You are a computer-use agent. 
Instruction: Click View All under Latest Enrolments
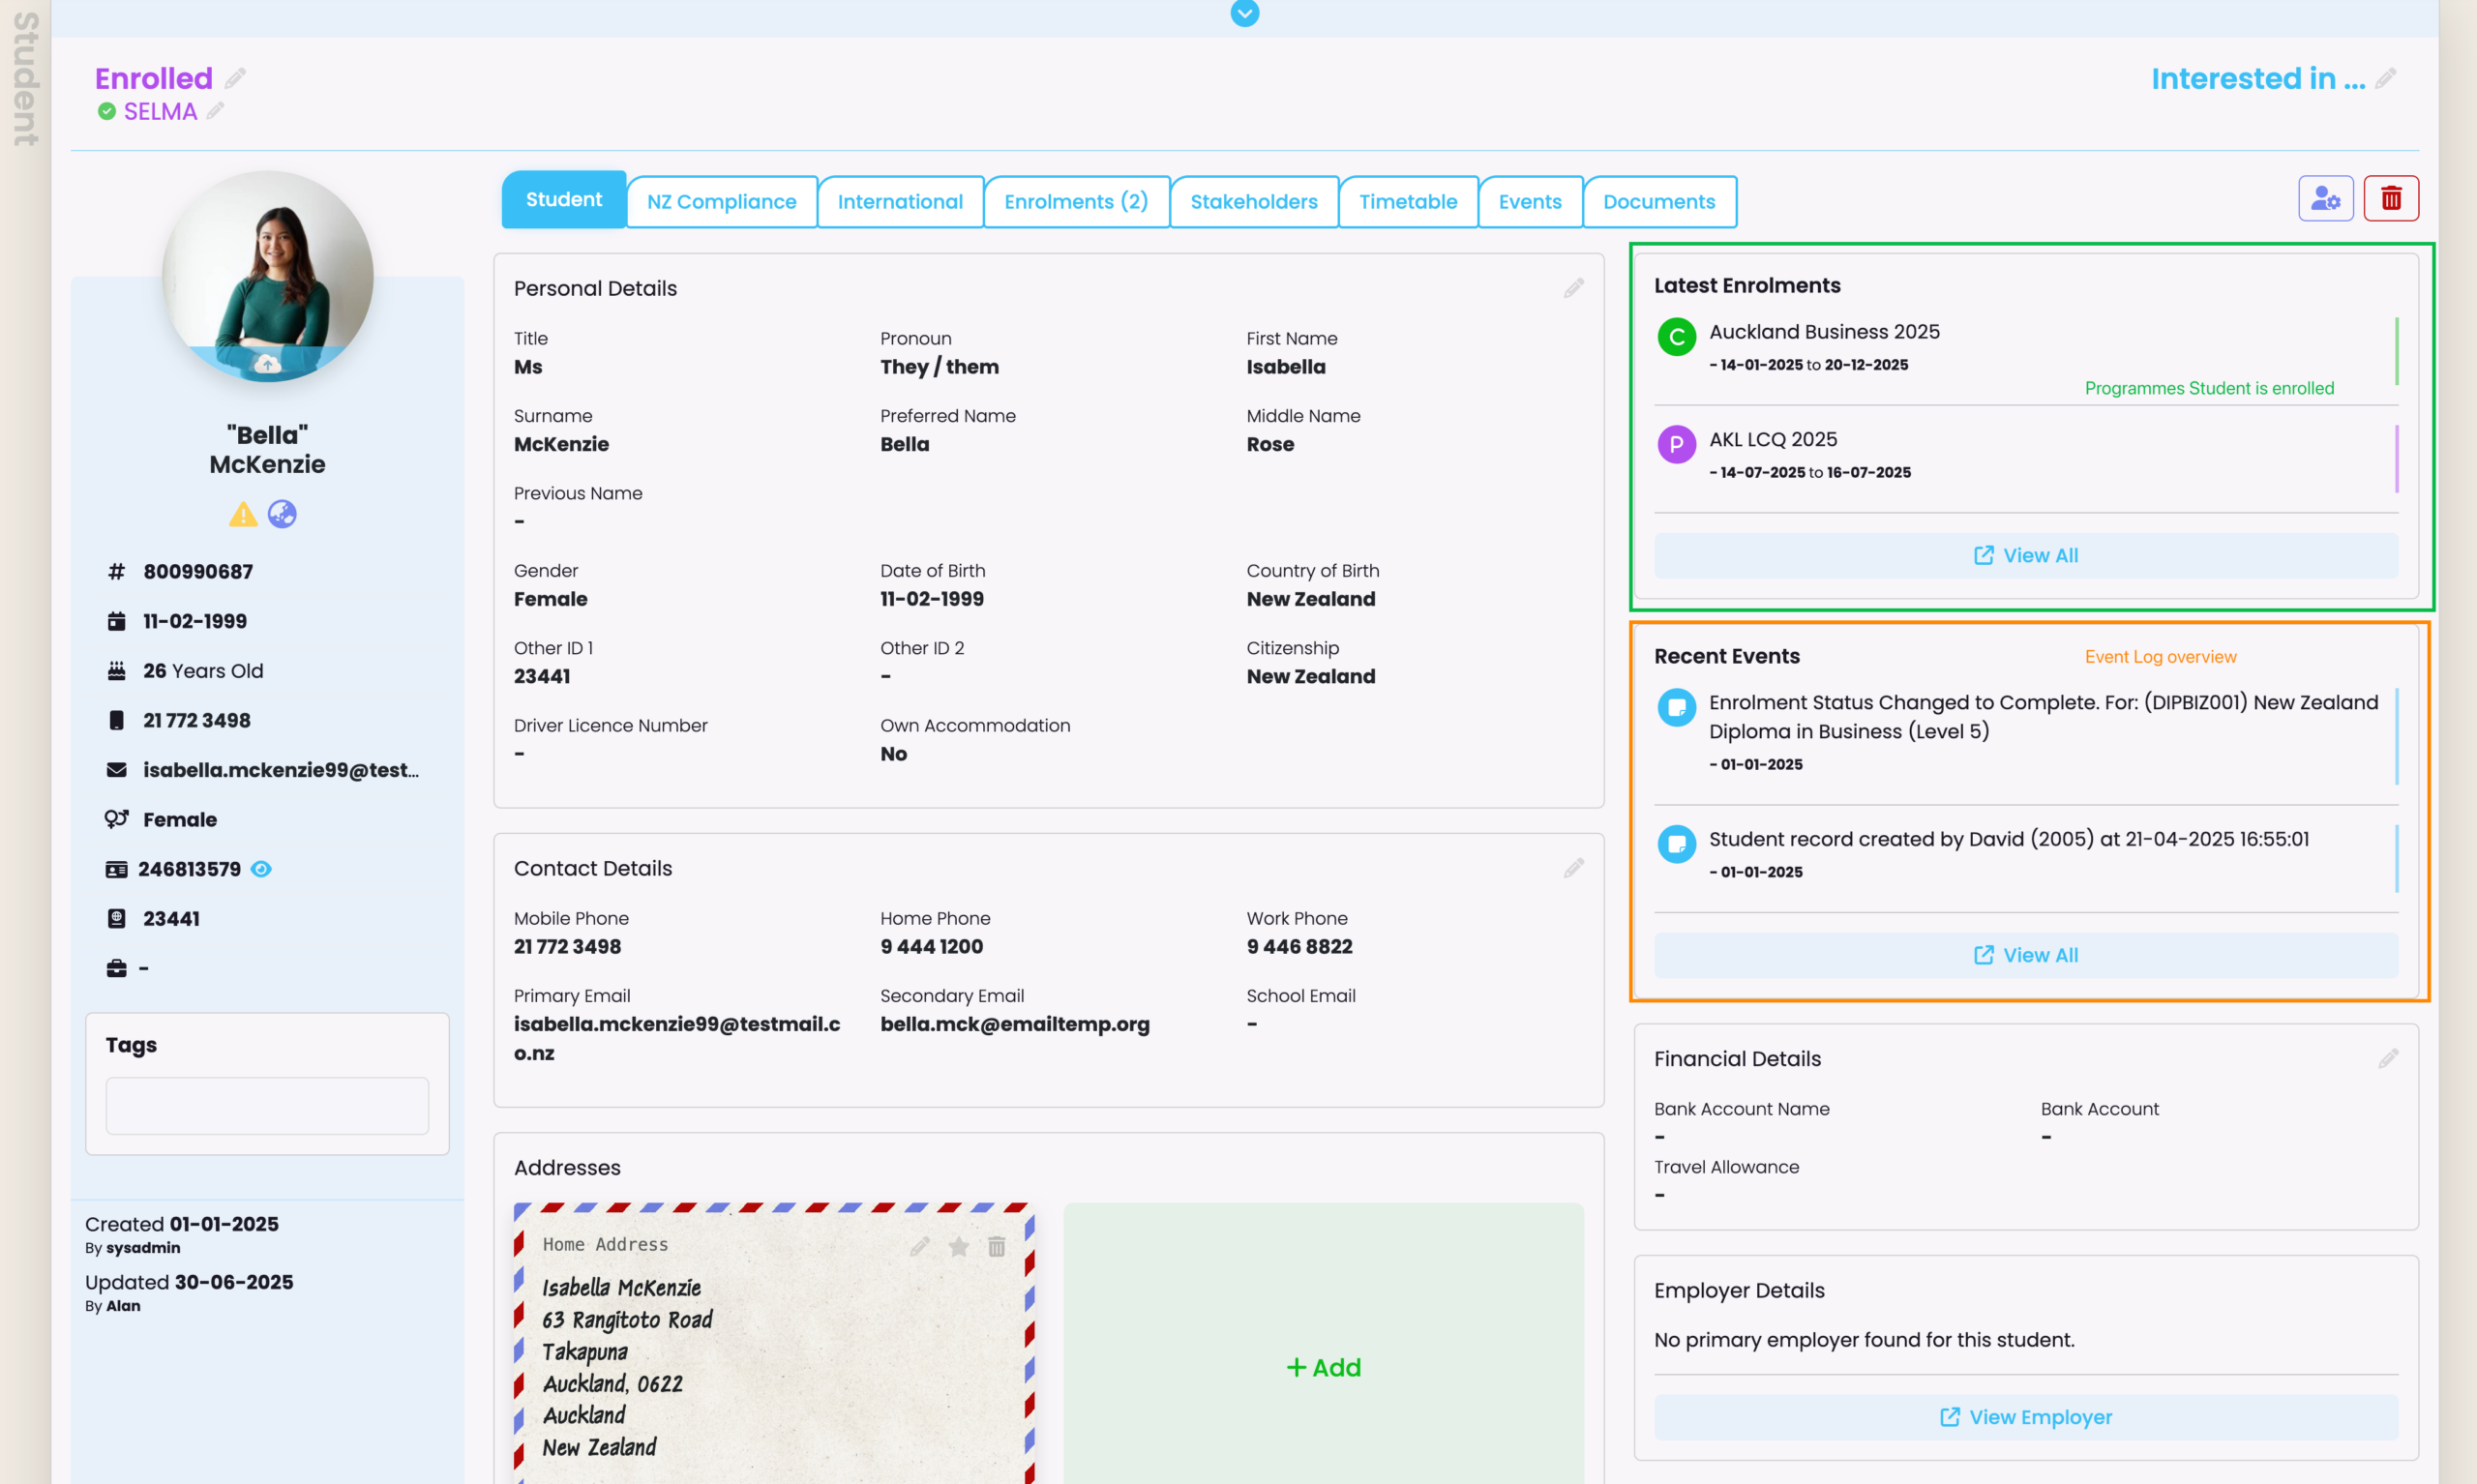point(2025,555)
